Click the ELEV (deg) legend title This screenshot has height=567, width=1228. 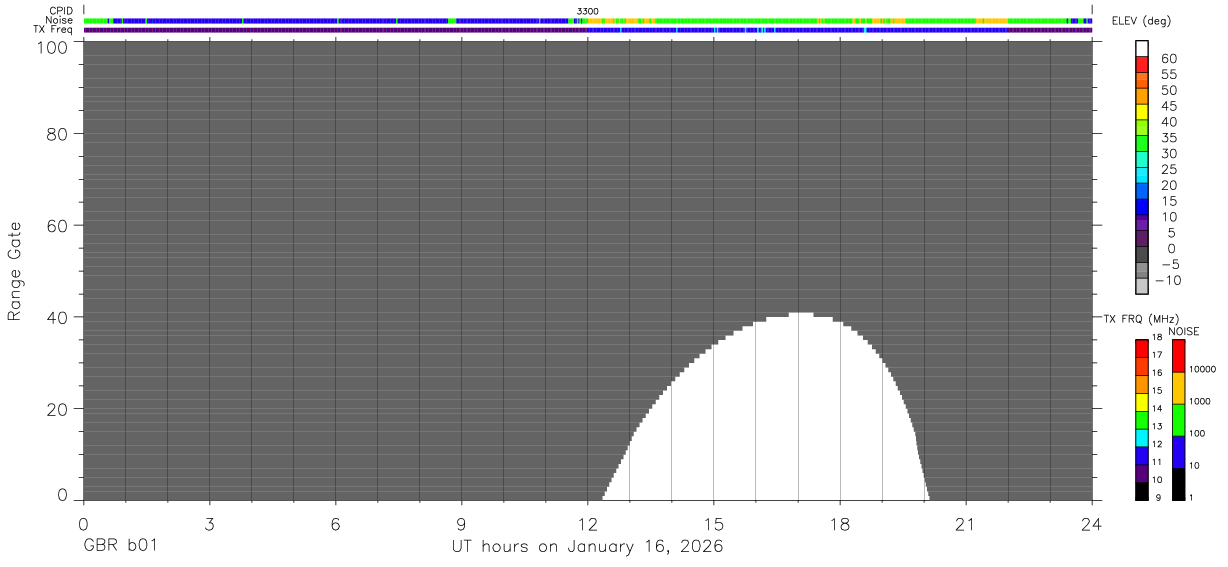tap(1143, 21)
